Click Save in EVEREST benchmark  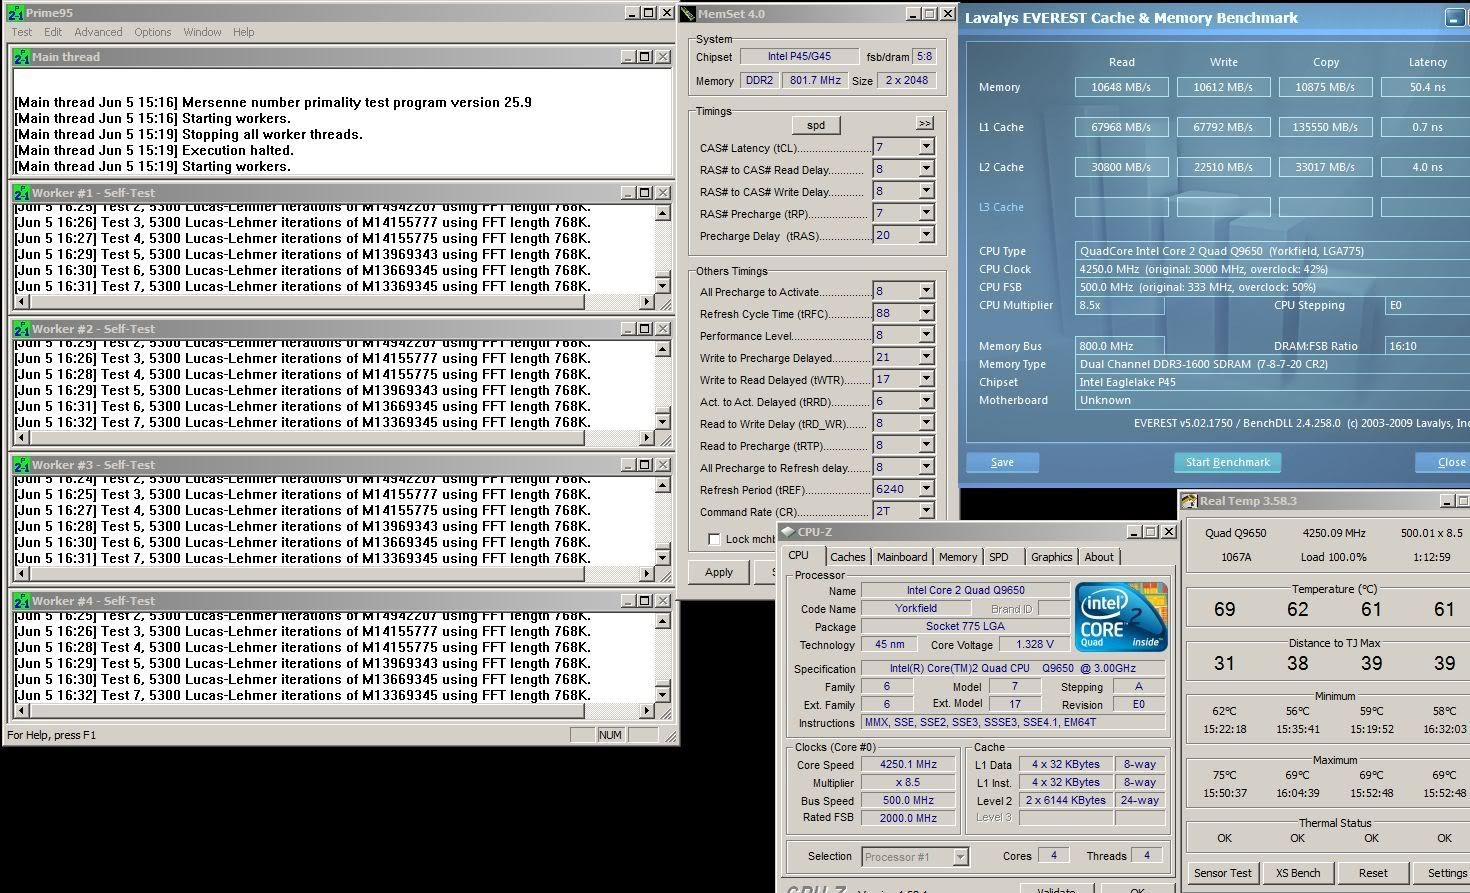[1002, 462]
